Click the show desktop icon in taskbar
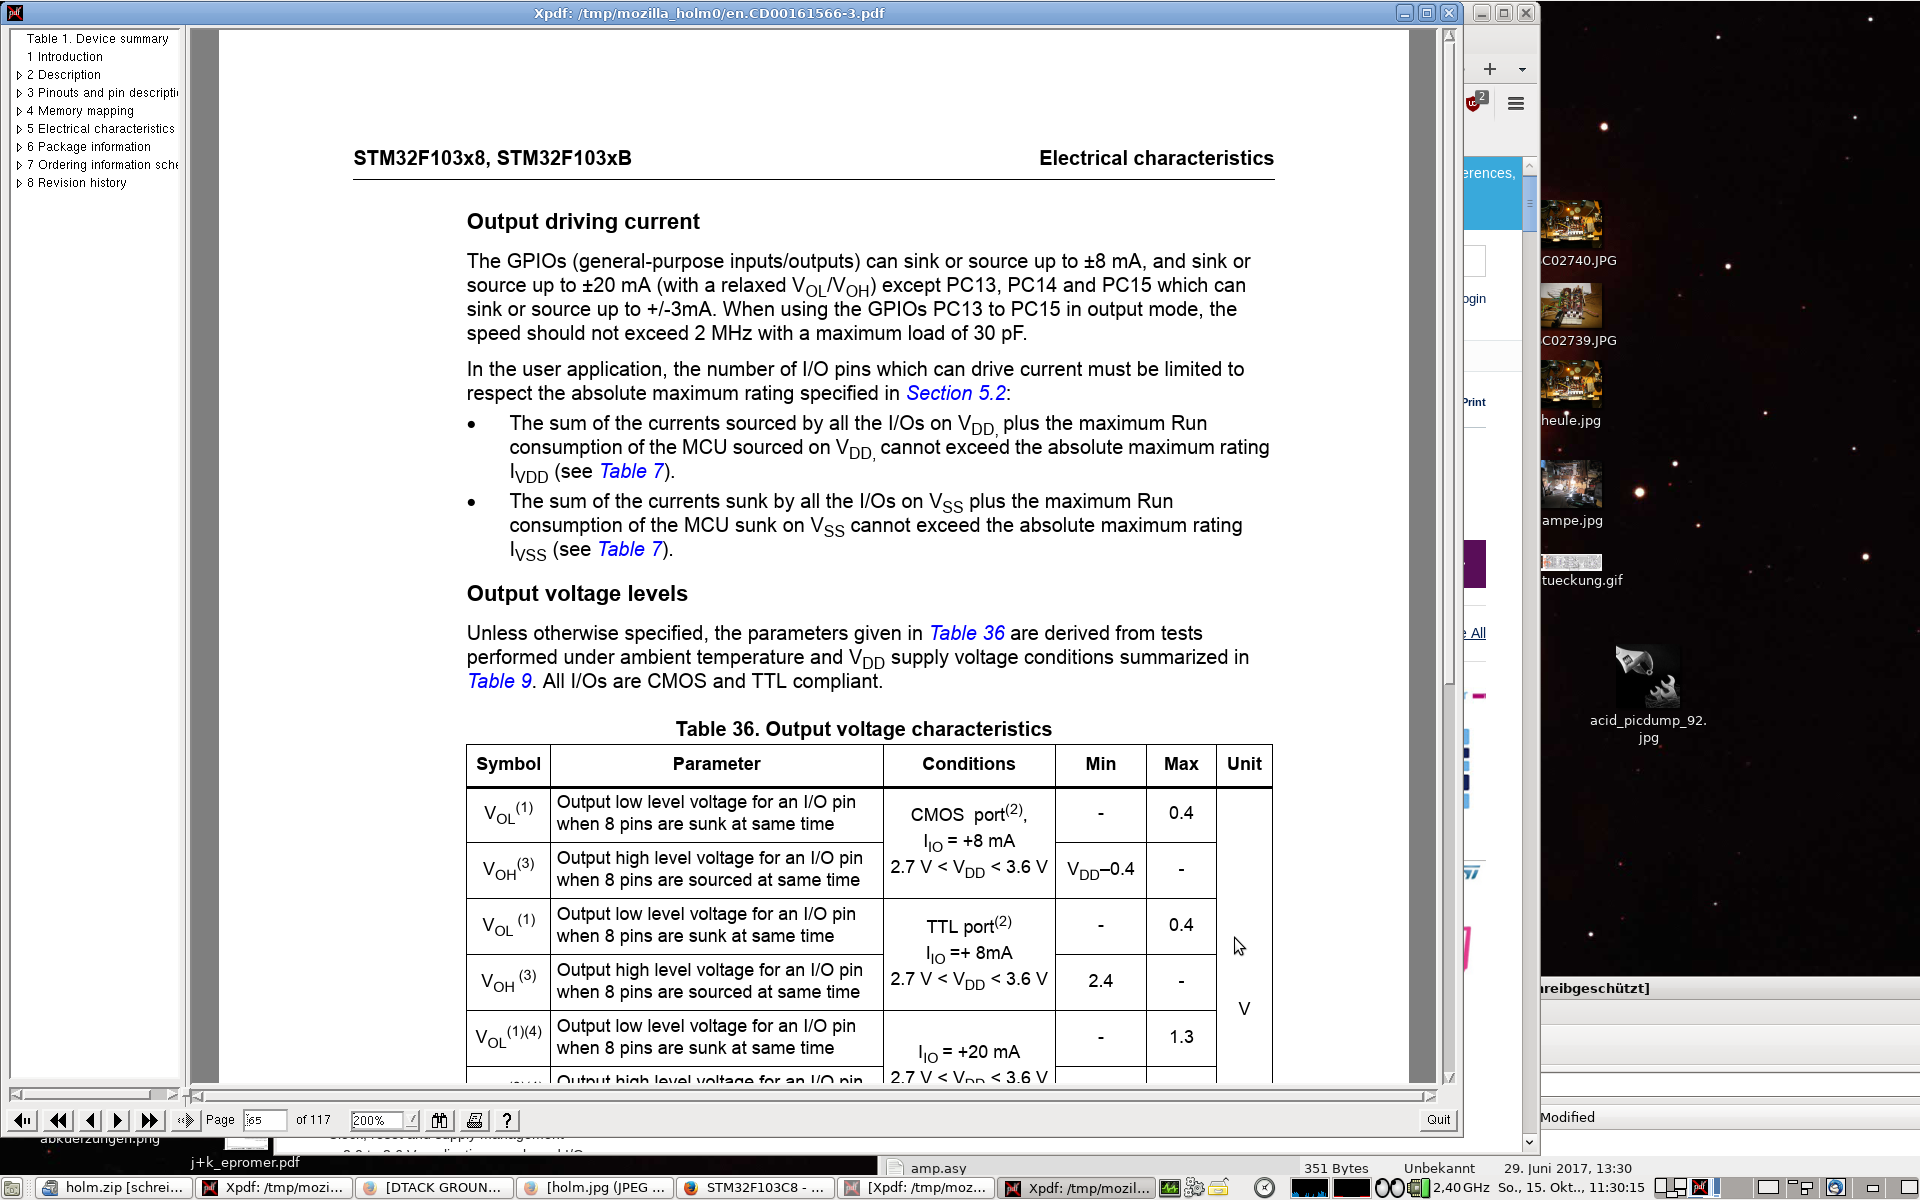1920x1200 pixels. coord(12,1188)
